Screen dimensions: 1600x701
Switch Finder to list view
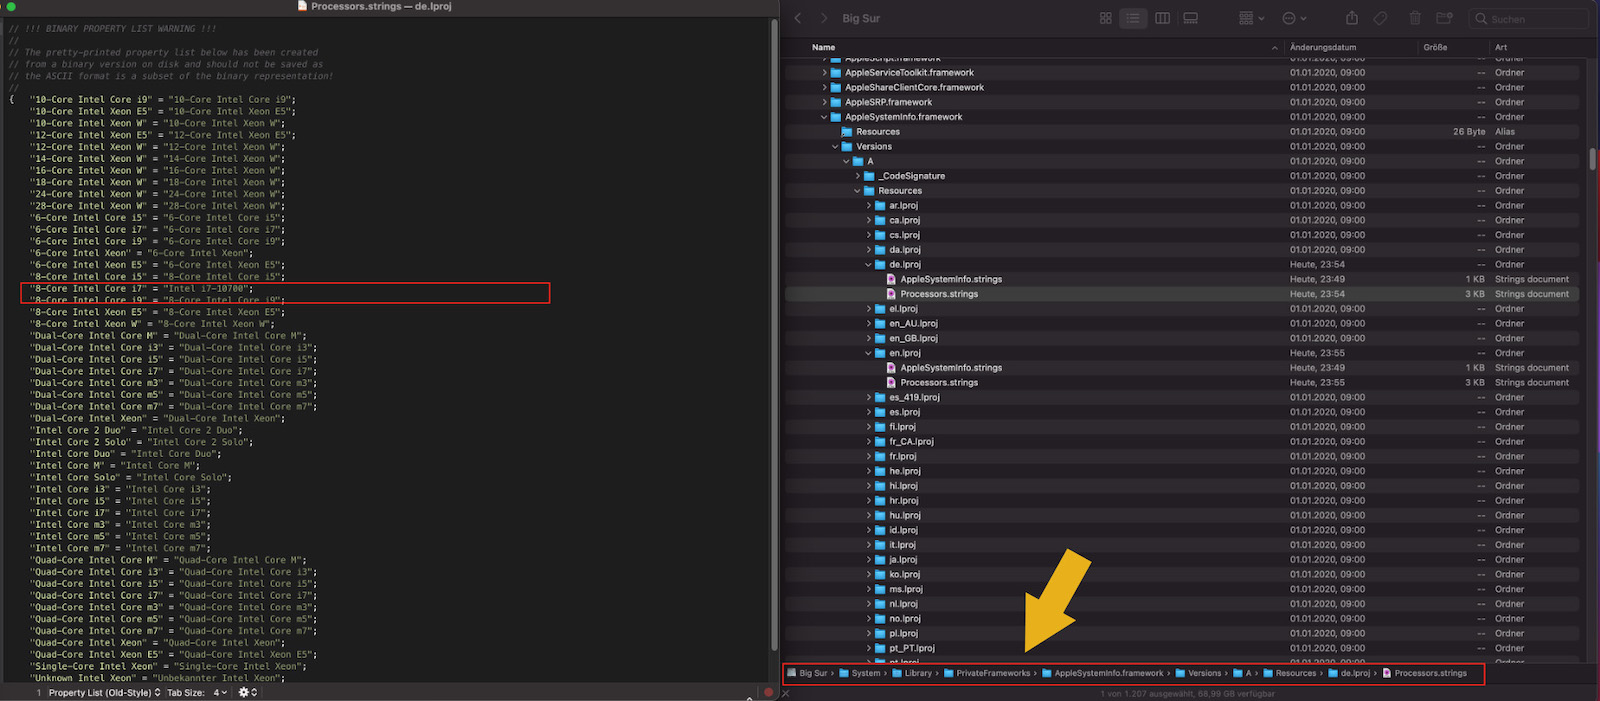tap(1133, 18)
